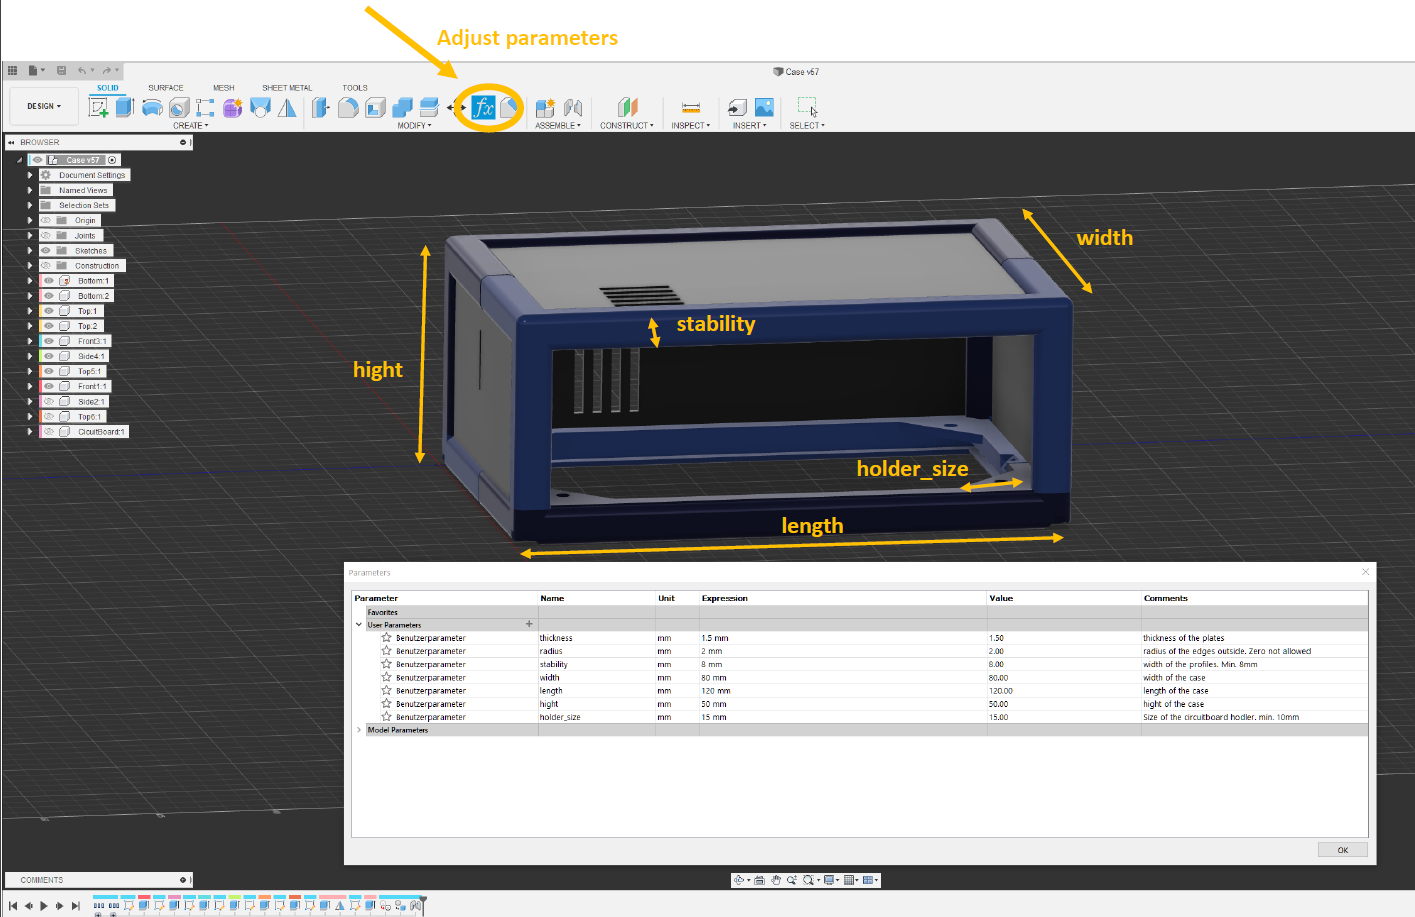Click the Joint icon in Assemble

coord(573,108)
